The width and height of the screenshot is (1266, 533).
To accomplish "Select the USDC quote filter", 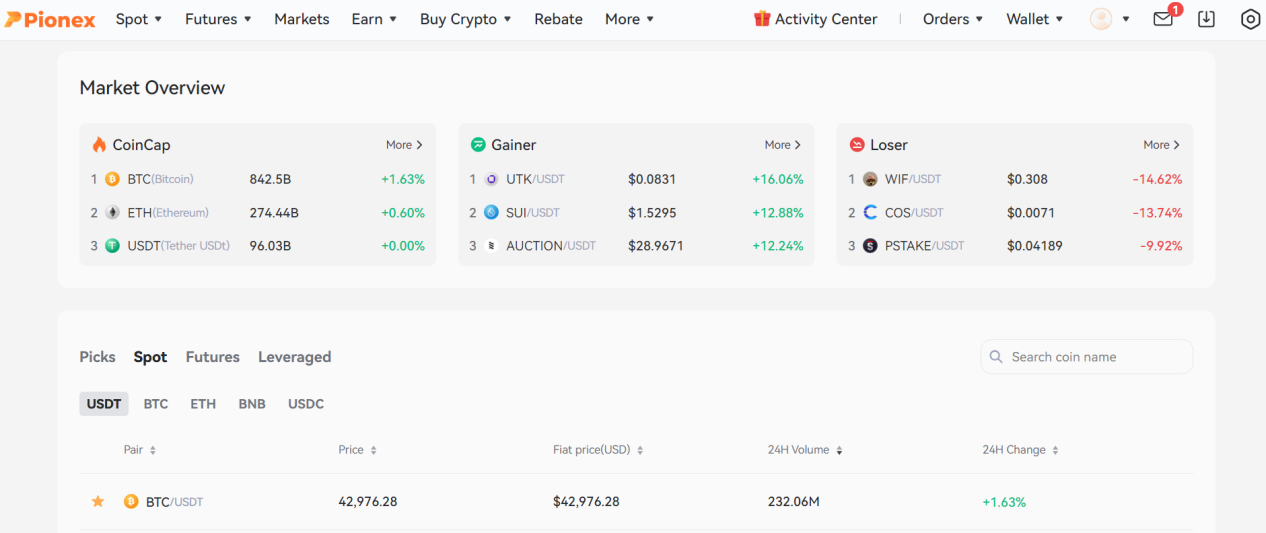I will [306, 404].
